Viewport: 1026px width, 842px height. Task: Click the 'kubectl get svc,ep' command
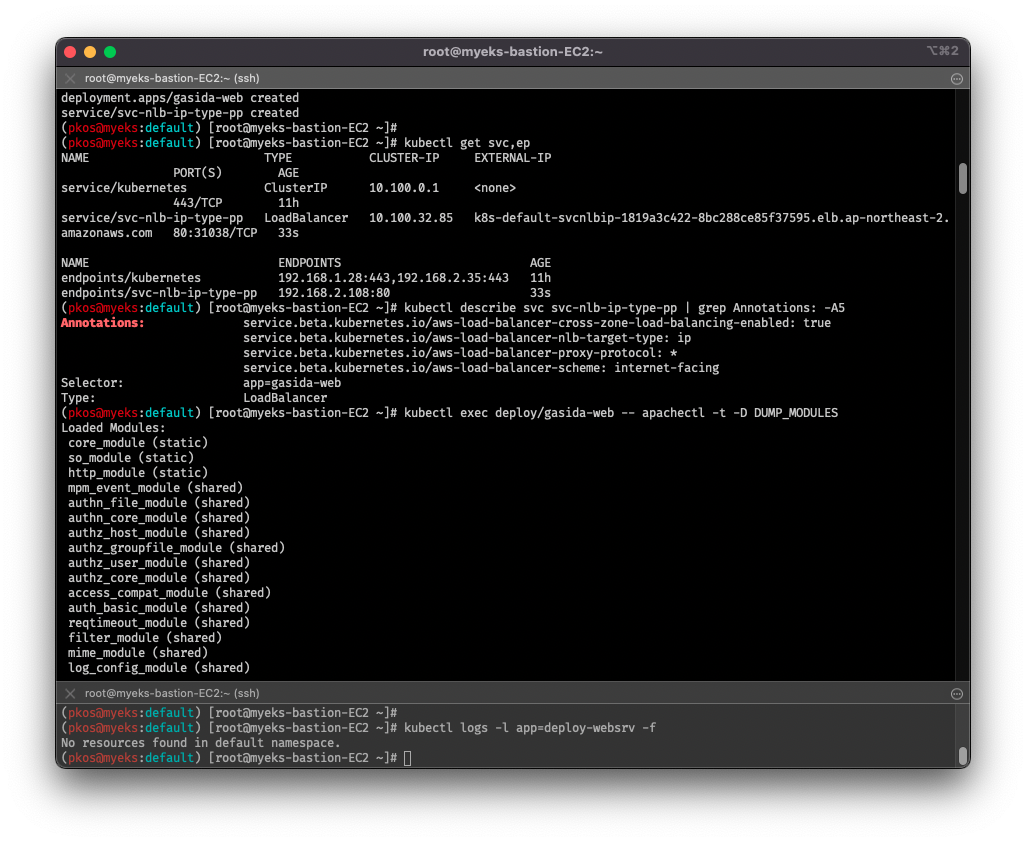[467, 143]
